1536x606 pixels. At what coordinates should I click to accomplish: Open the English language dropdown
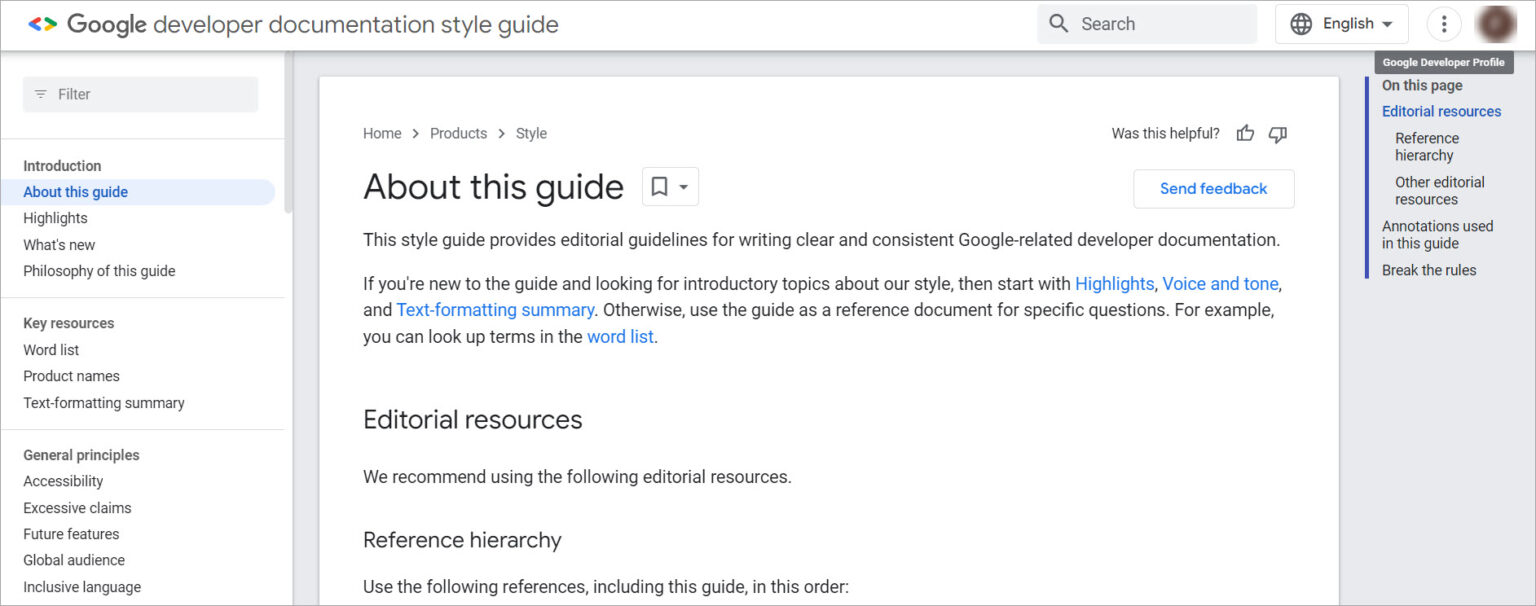coord(1350,23)
